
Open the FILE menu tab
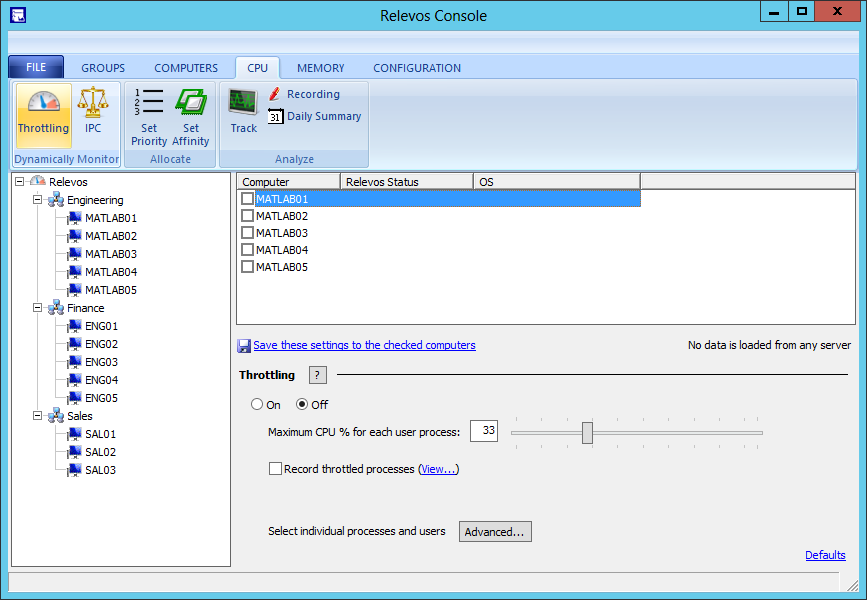pos(36,67)
